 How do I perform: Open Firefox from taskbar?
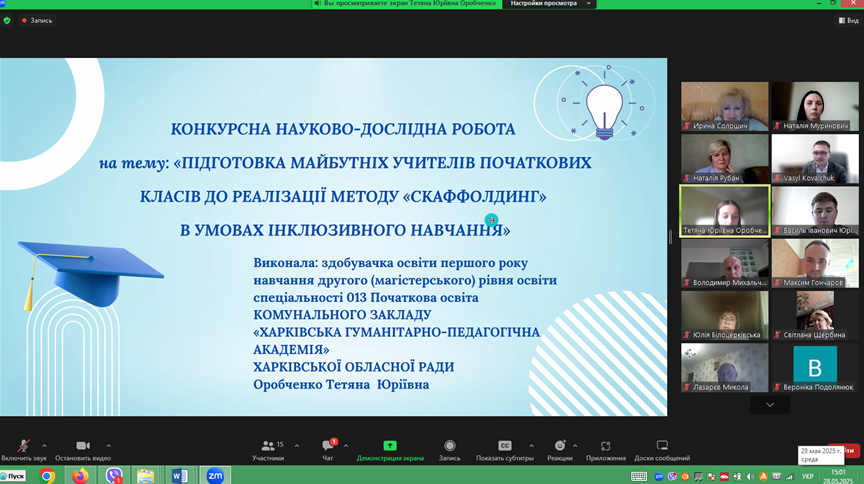point(80,475)
